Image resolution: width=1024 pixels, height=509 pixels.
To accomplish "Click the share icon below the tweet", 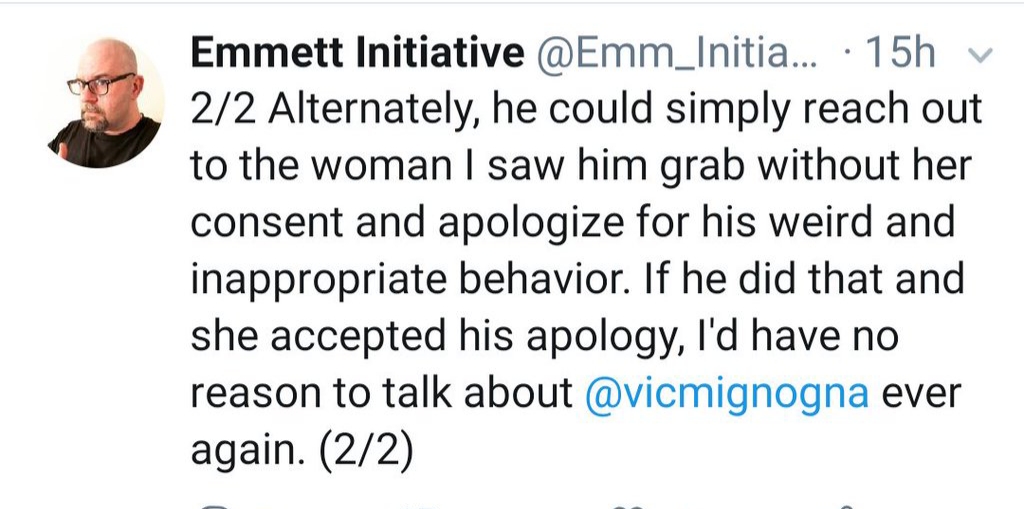I will click(847, 506).
